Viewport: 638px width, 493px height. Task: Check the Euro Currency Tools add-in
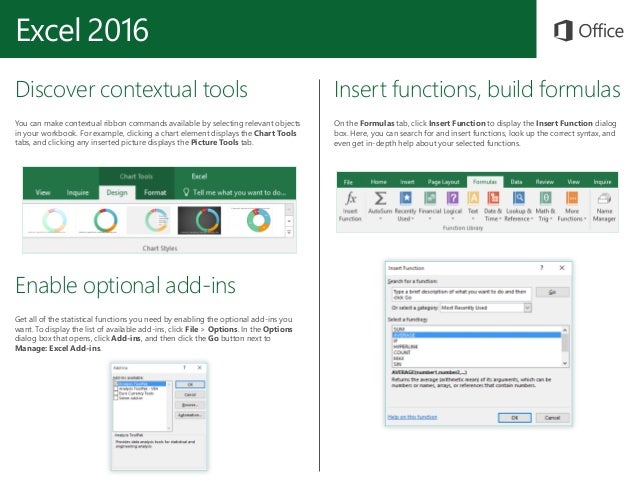pyautogui.click(x=116, y=393)
